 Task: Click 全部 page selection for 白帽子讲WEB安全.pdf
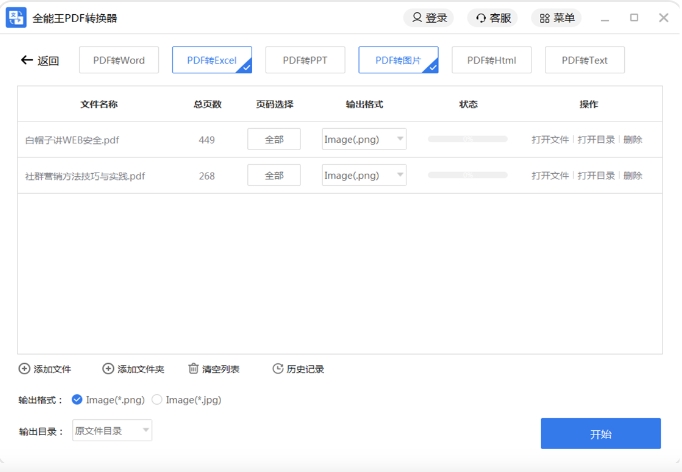pos(274,139)
